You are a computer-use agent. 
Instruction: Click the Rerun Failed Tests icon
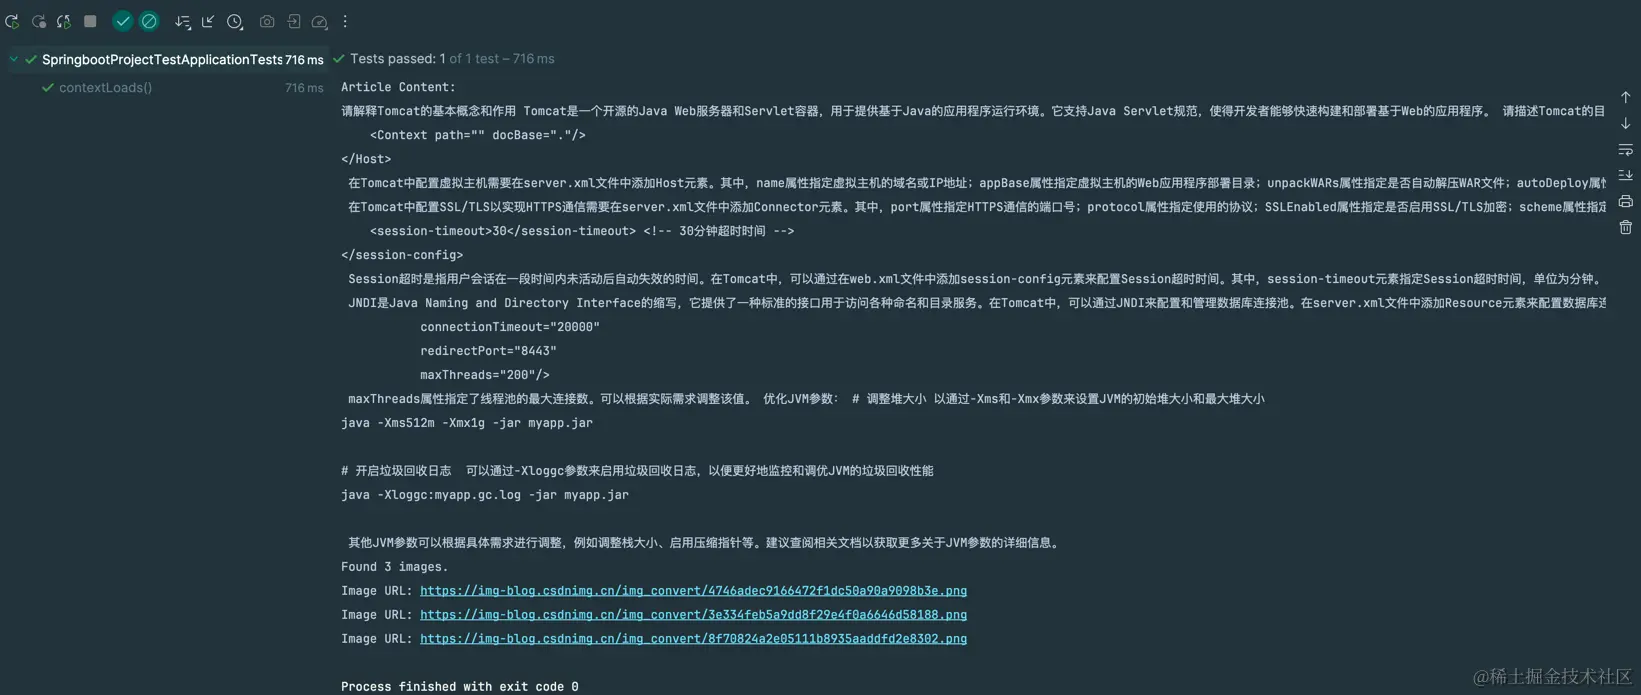click(38, 21)
